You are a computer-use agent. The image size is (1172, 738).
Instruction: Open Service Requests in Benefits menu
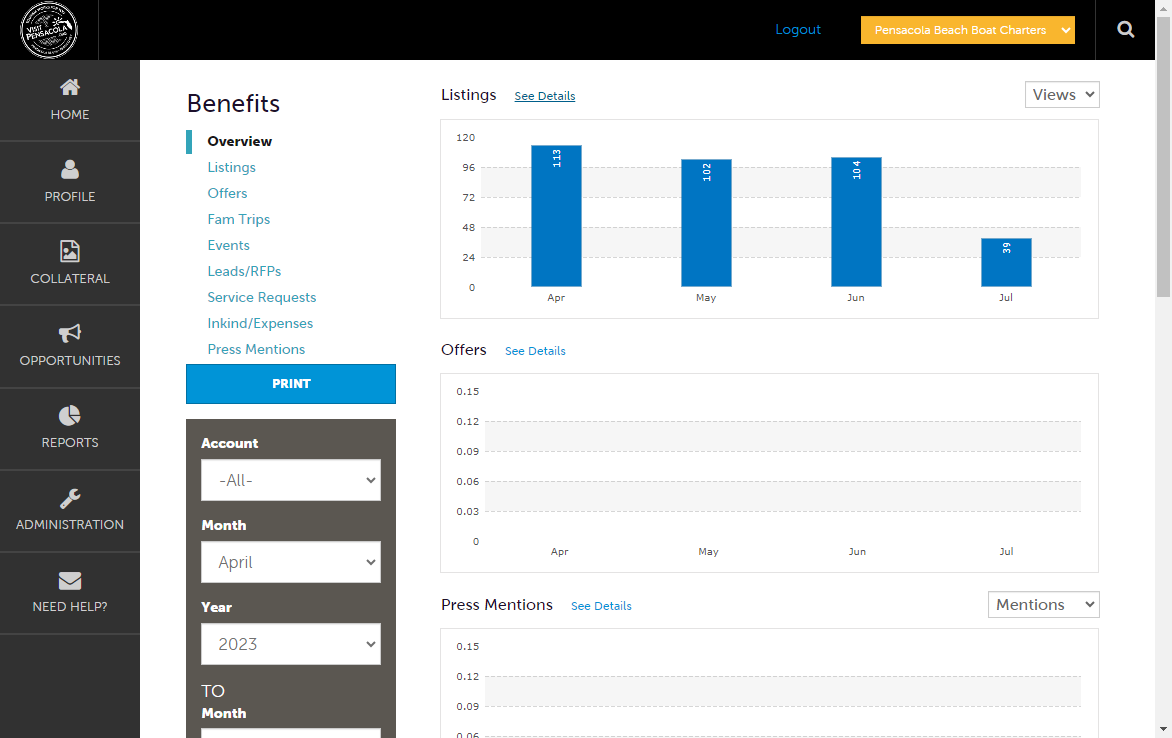[262, 298]
